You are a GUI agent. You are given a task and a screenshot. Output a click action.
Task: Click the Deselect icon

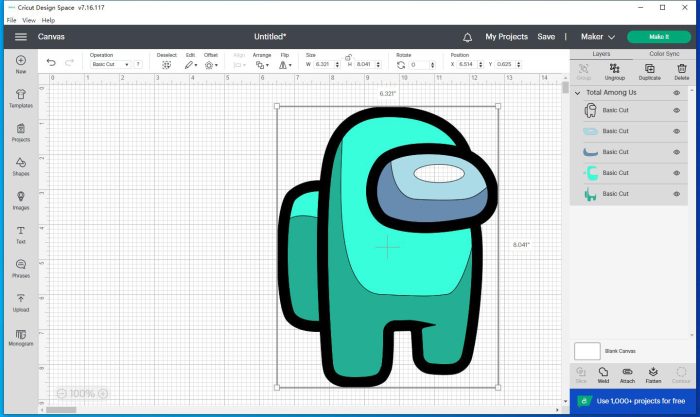click(167, 65)
